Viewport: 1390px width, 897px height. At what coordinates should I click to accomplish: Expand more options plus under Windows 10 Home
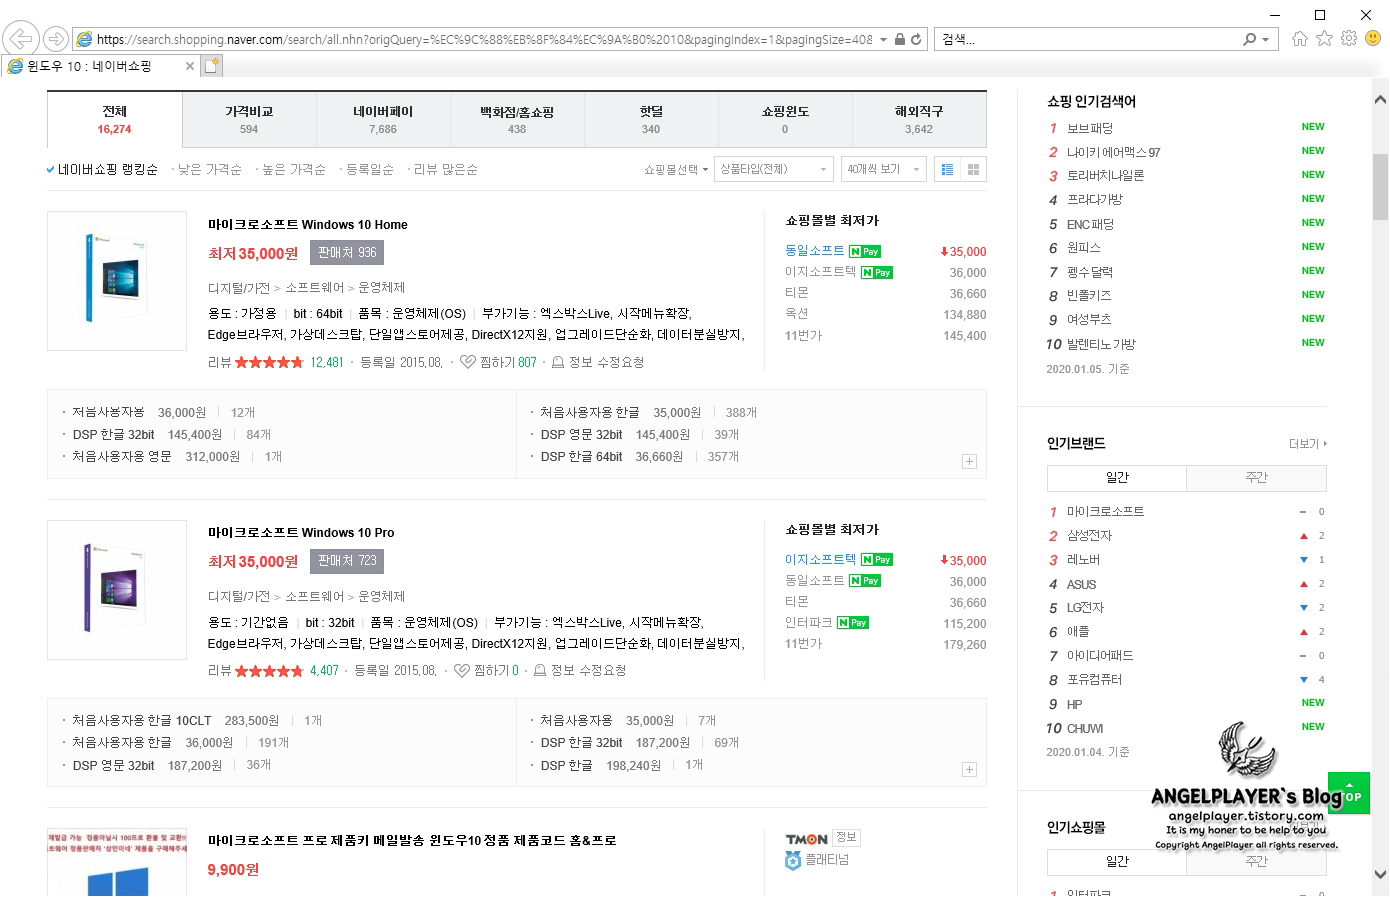click(x=969, y=461)
